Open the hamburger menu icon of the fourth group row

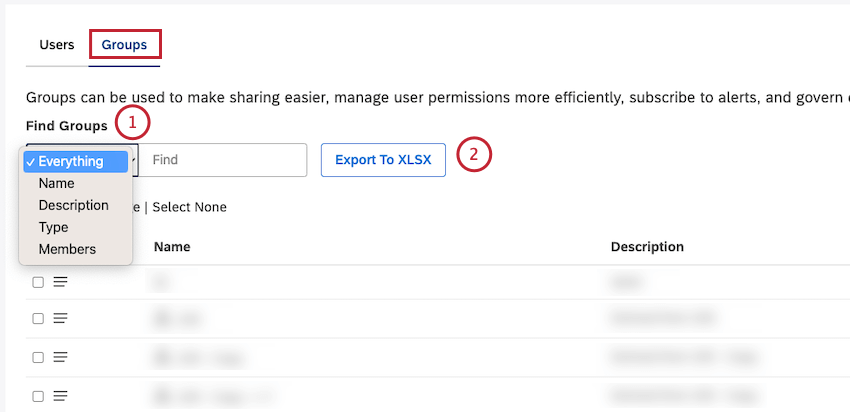point(60,396)
